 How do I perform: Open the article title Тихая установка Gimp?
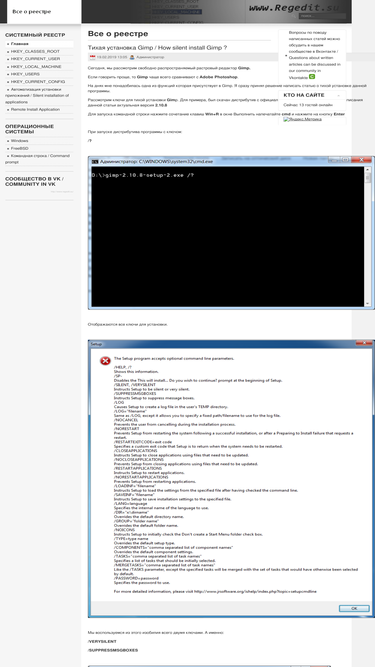tap(157, 48)
